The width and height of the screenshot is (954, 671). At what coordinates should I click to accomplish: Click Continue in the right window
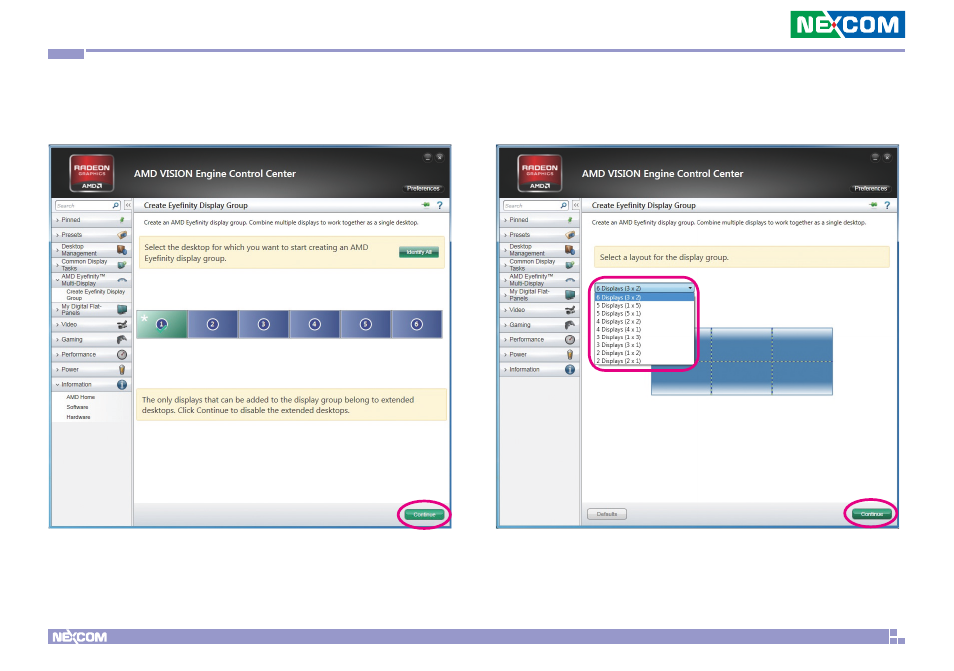pos(871,514)
